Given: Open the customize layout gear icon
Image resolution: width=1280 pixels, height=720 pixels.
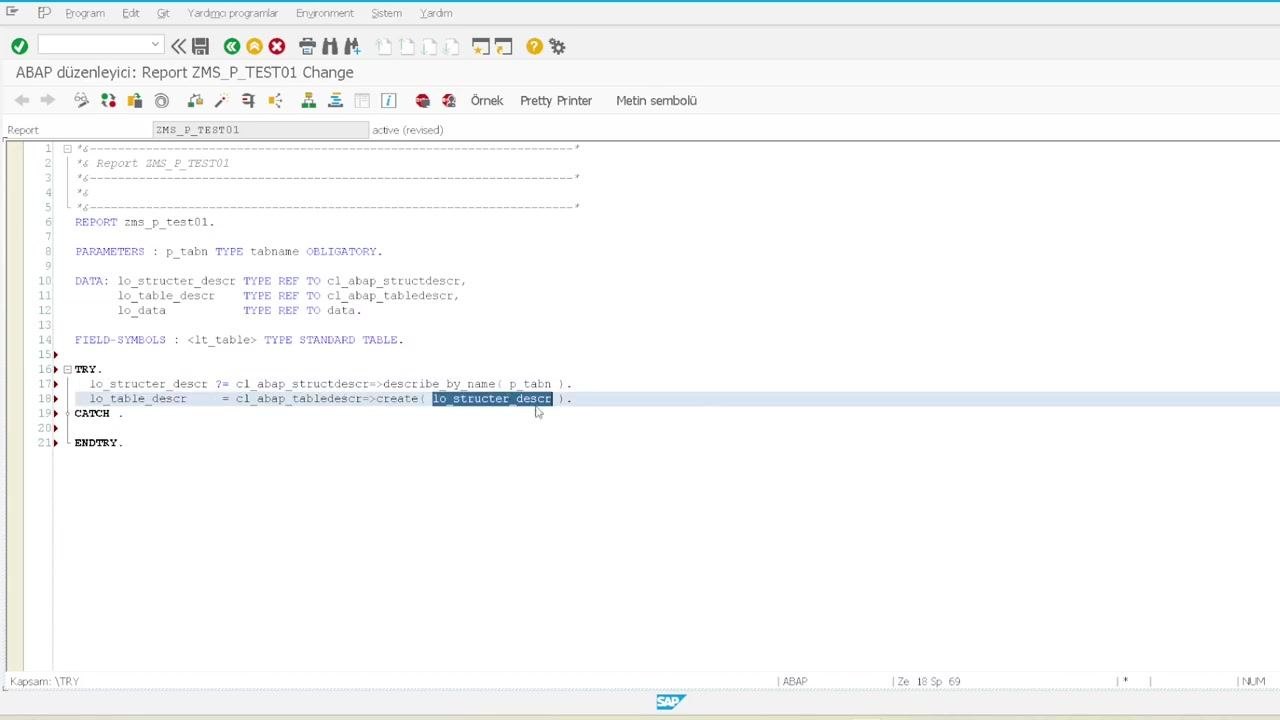Looking at the screenshot, I should pos(557,46).
